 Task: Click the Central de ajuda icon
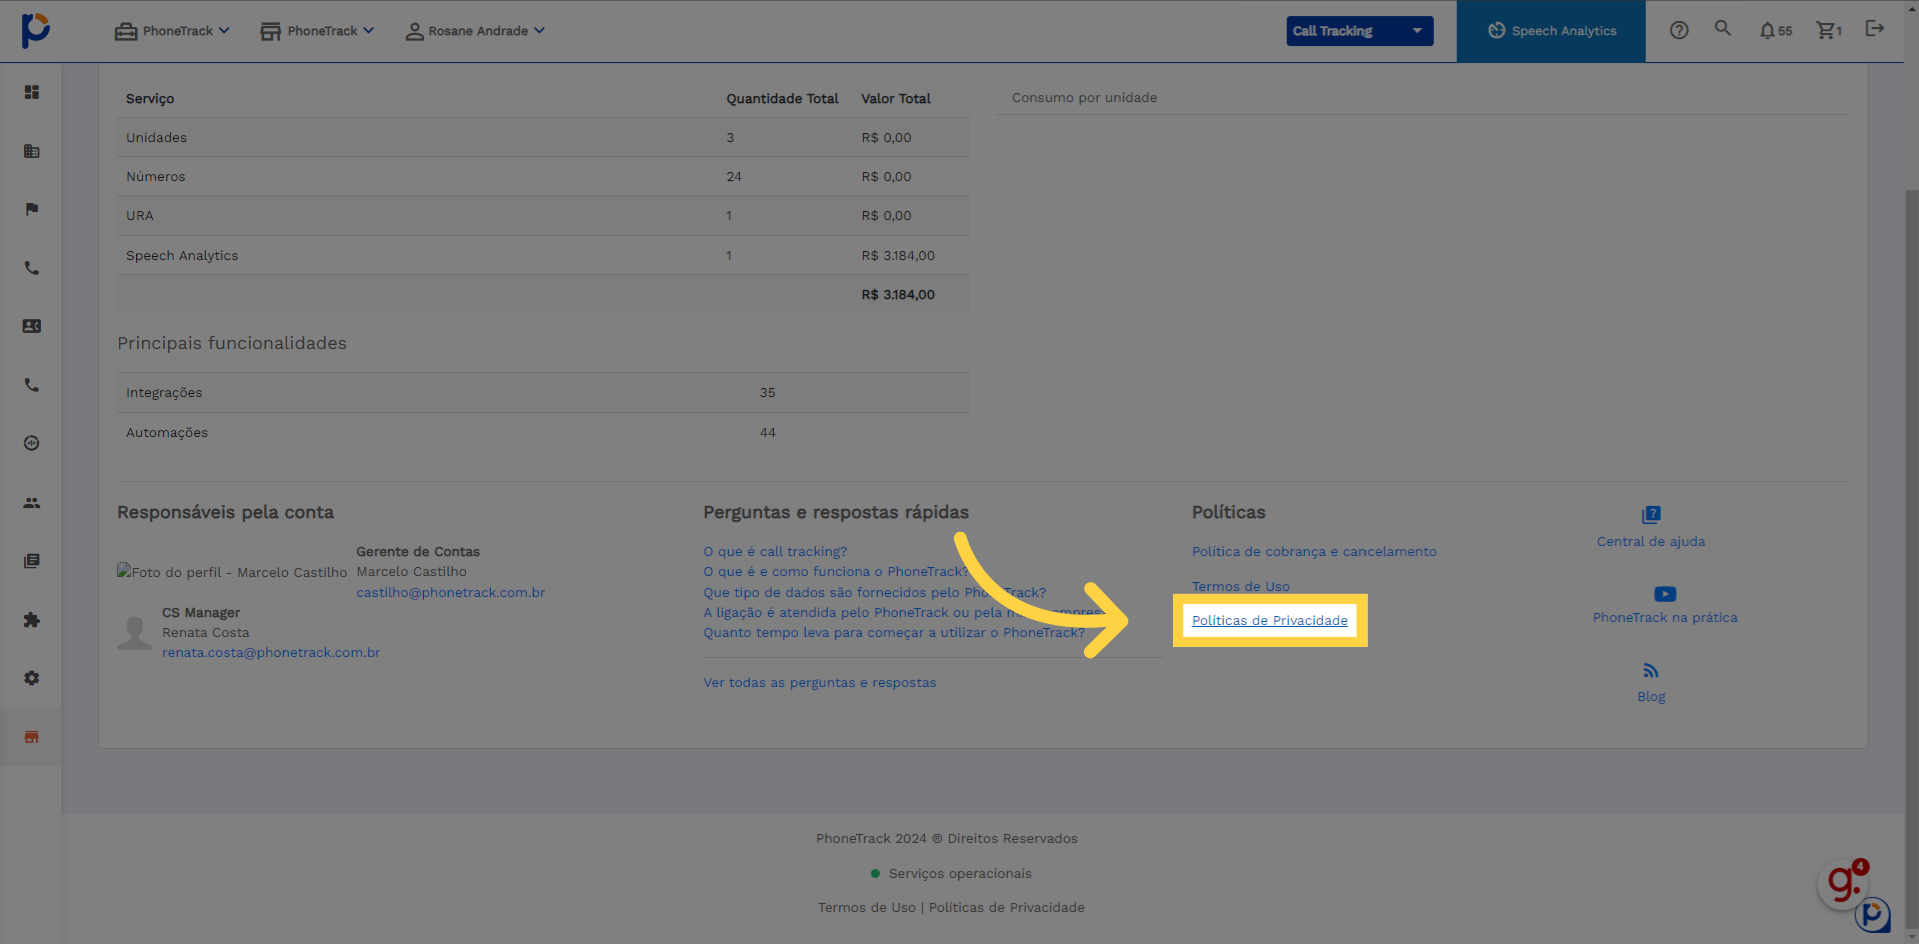[1651, 515]
